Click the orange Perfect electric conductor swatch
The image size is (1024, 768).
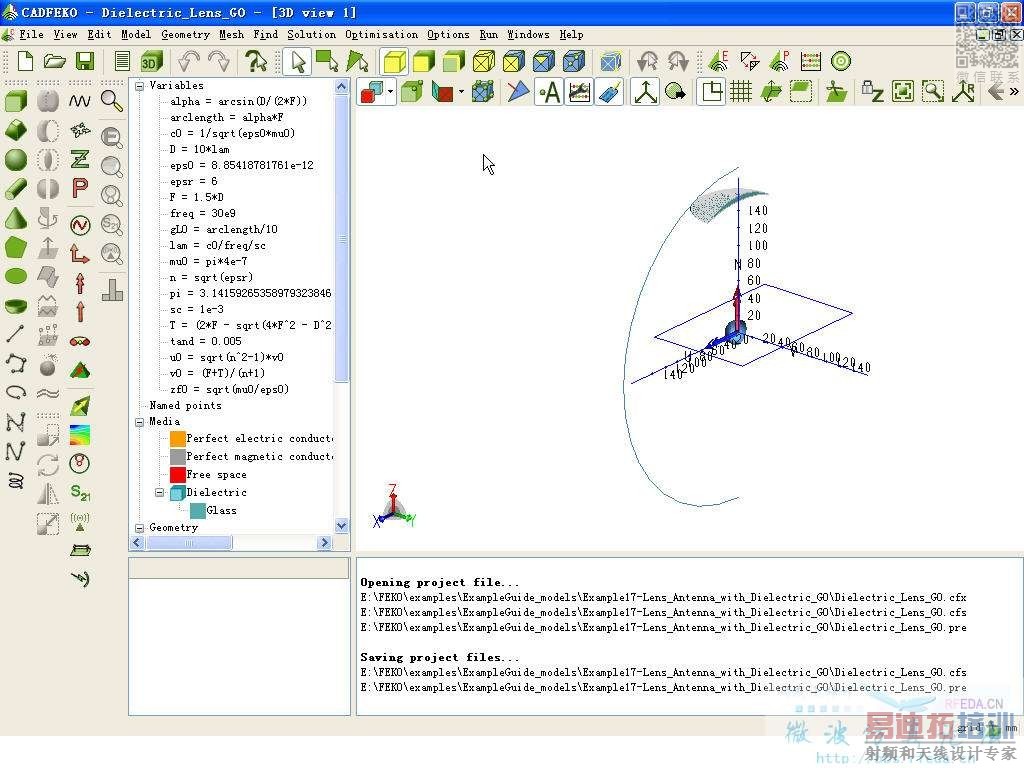178,438
